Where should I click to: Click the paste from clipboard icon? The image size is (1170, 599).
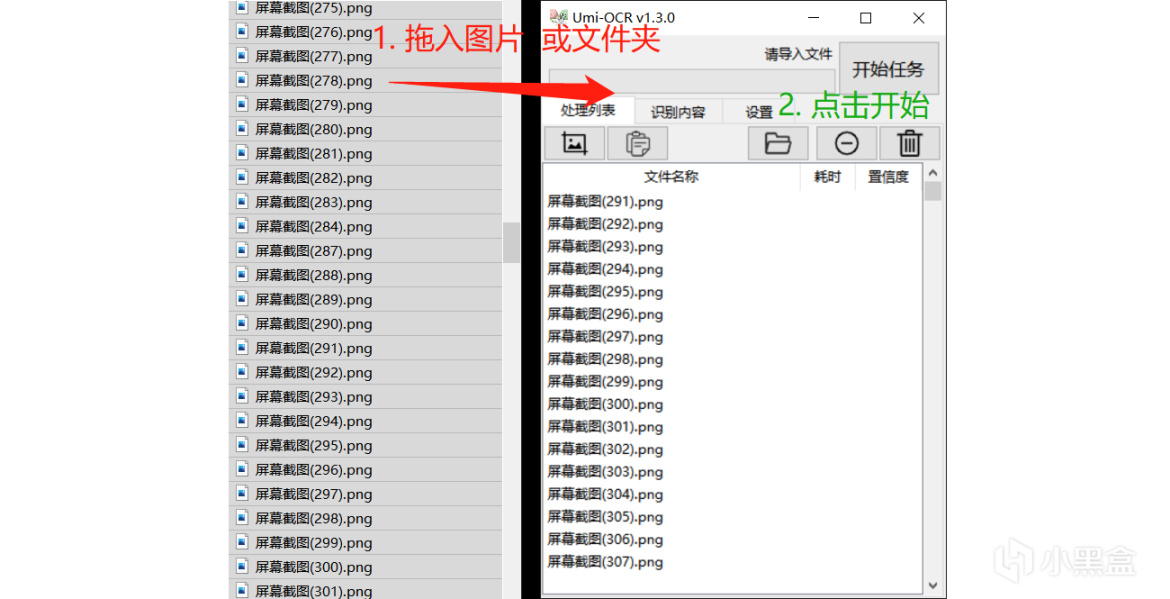click(x=637, y=143)
